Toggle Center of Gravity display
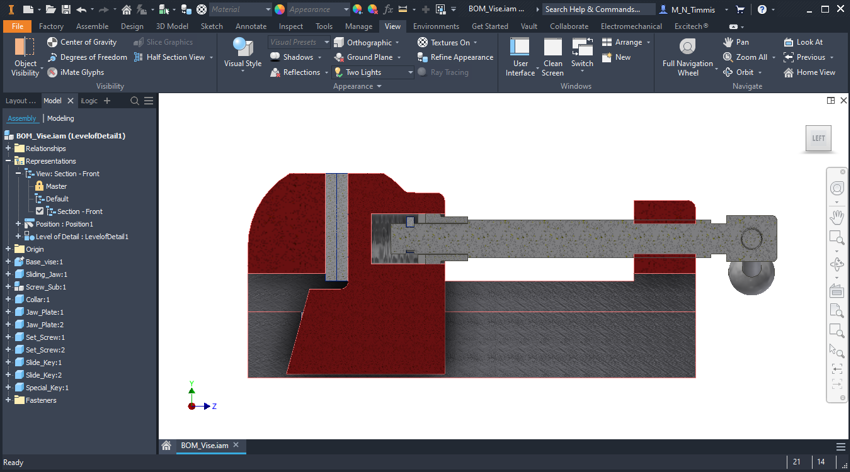Viewport: 850px width, 472px height. [x=82, y=42]
